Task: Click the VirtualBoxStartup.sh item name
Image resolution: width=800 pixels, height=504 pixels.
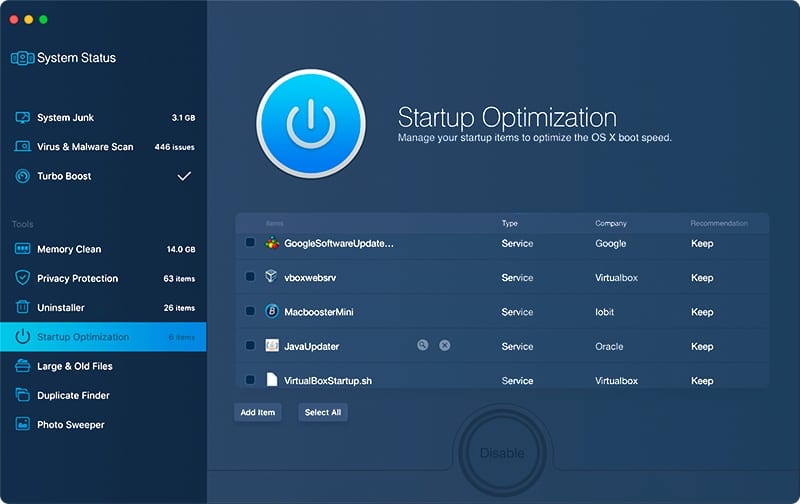Action: click(x=328, y=381)
